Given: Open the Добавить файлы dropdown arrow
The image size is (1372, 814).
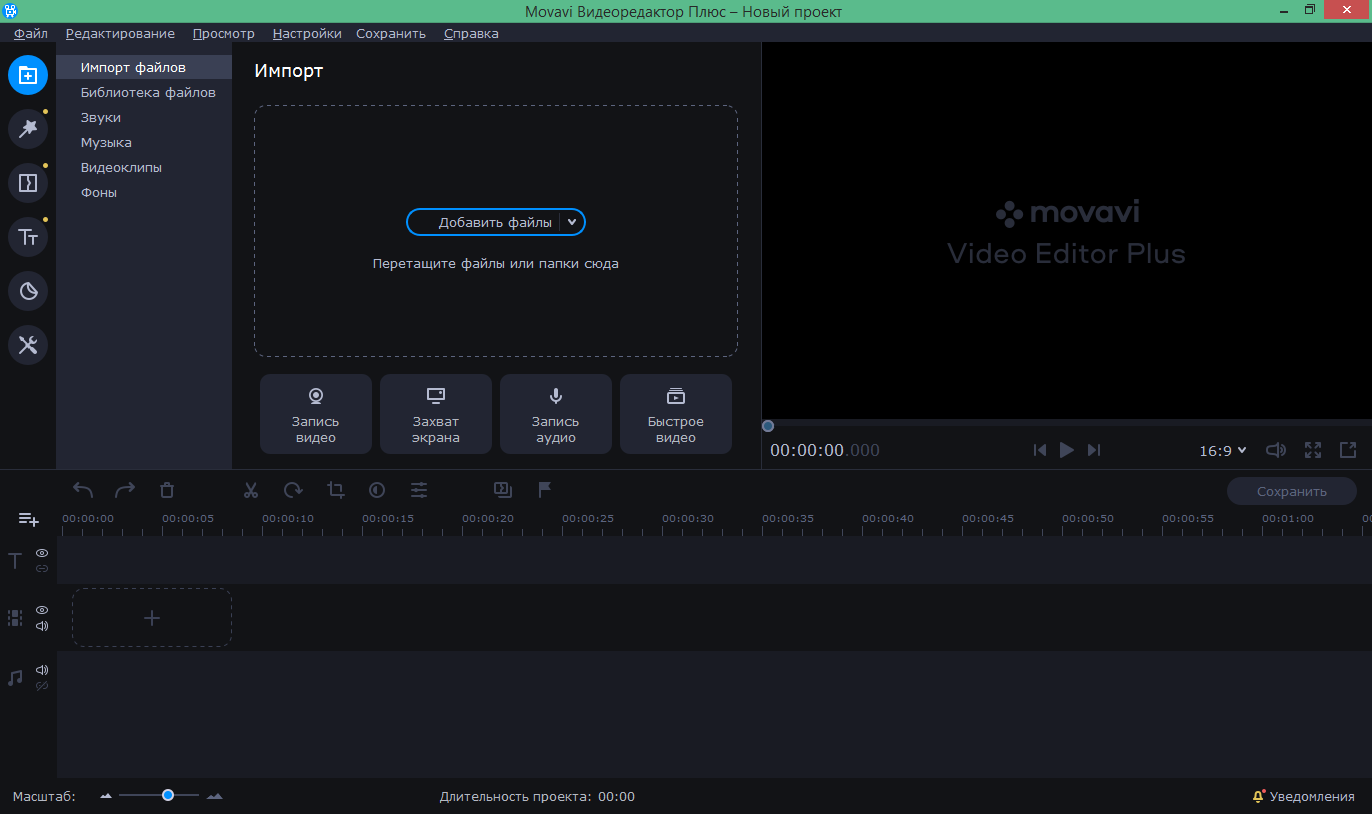Looking at the screenshot, I should [x=572, y=222].
